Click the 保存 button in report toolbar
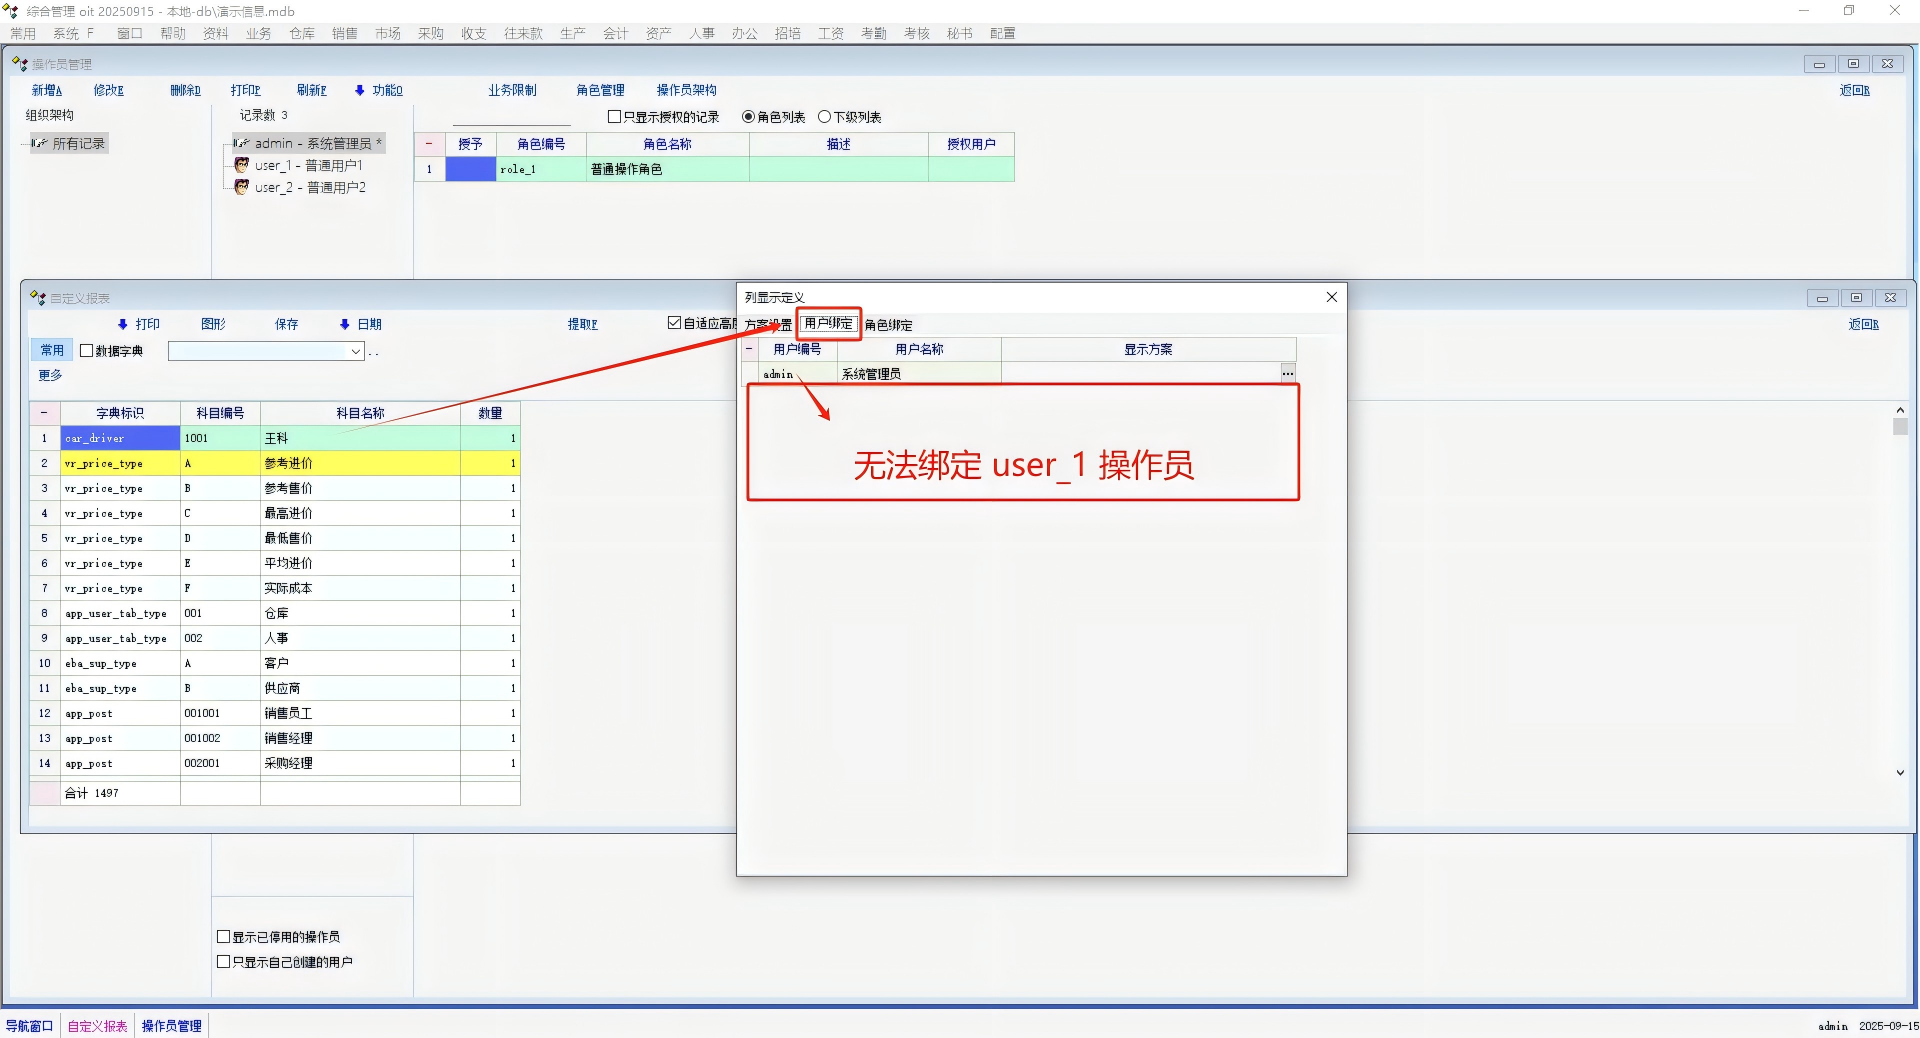Viewport: 1920px width, 1038px height. pos(287,324)
